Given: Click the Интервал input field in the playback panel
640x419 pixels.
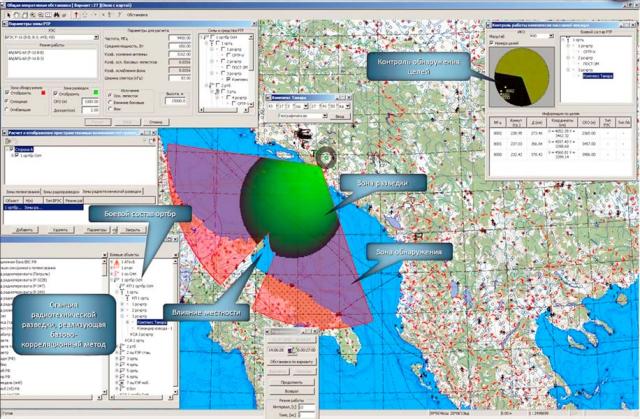Looking at the screenshot, I should (307, 407).
